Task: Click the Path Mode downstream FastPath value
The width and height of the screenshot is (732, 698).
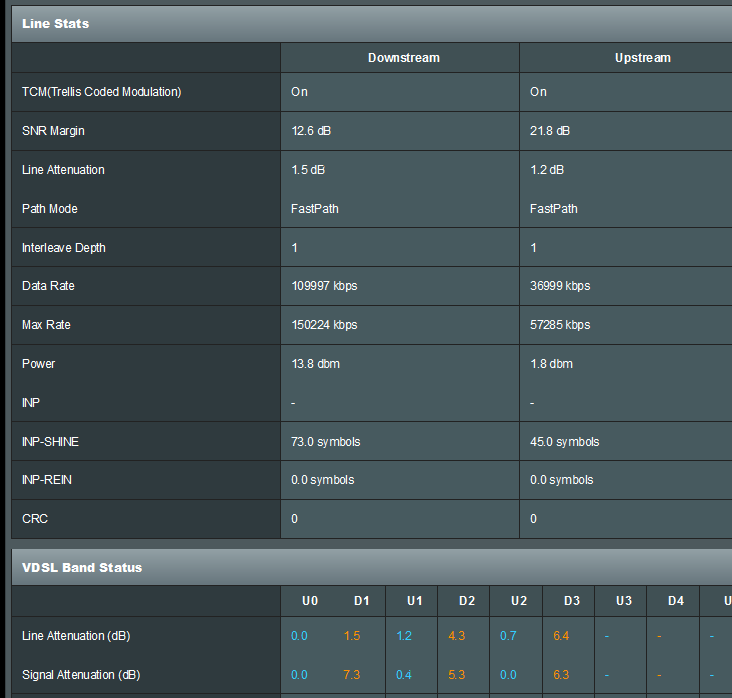Action: click(x=315, y=209)
